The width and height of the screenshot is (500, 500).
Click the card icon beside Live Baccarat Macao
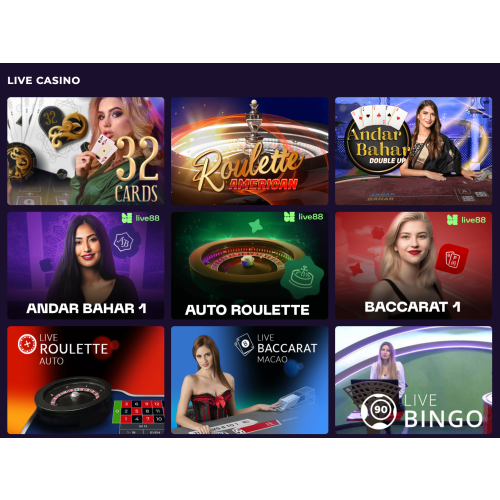pos(244,344)
